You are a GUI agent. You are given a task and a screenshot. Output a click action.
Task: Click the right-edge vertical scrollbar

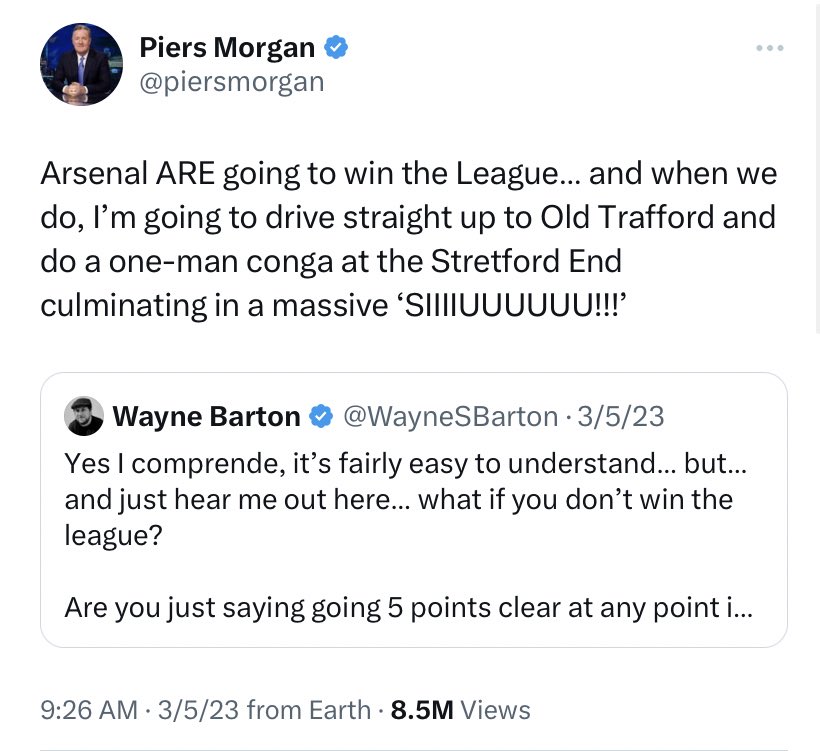click(818, 200)
